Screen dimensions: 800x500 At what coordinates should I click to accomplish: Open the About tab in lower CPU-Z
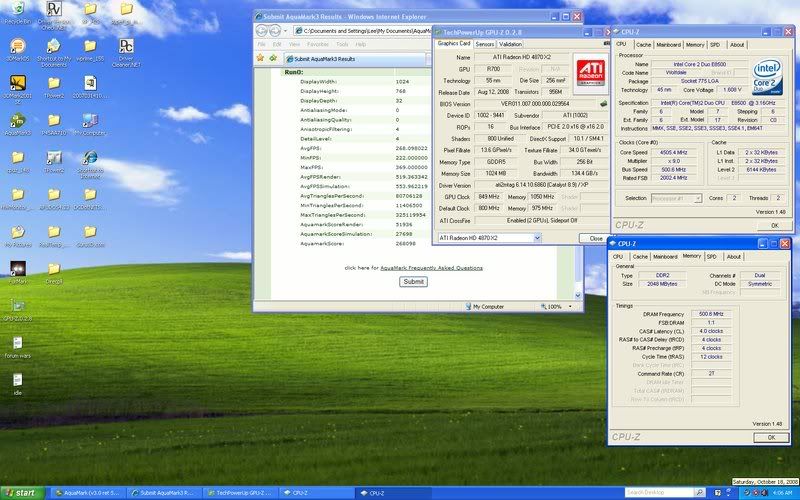[x=734, y=257]
